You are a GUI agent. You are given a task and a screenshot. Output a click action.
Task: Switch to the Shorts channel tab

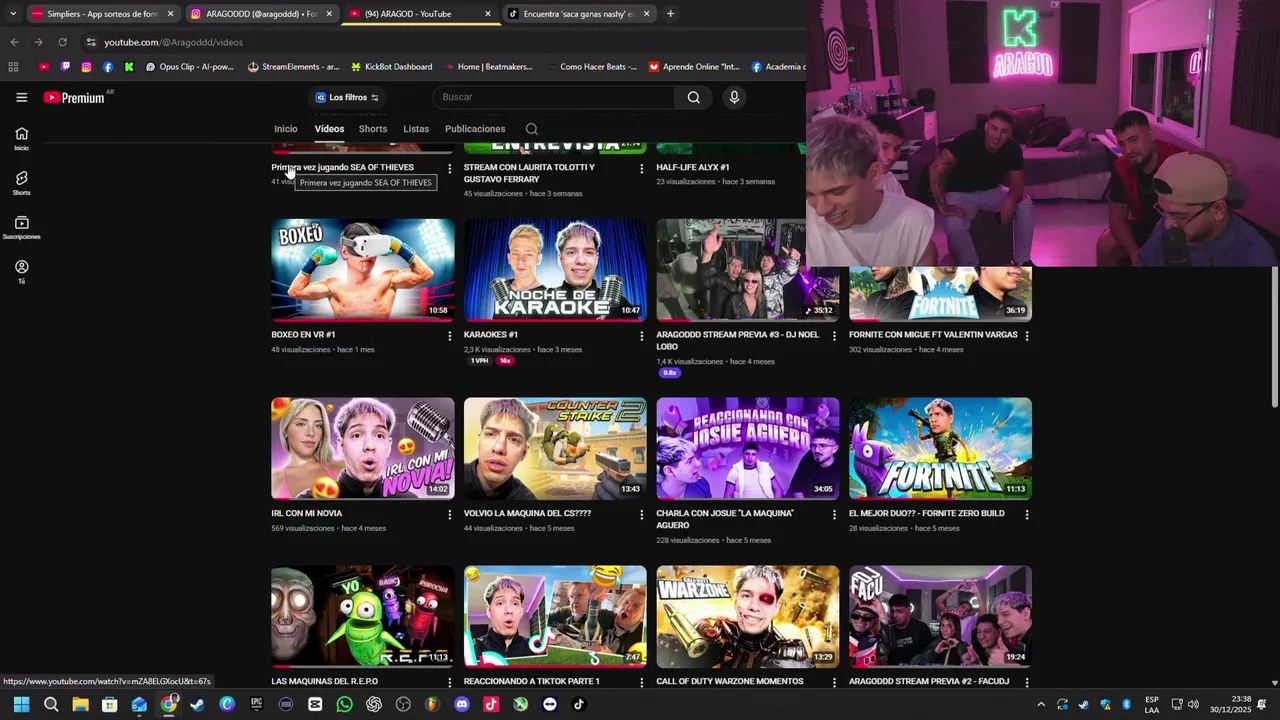pyautogui.click(x=373, y=129)
